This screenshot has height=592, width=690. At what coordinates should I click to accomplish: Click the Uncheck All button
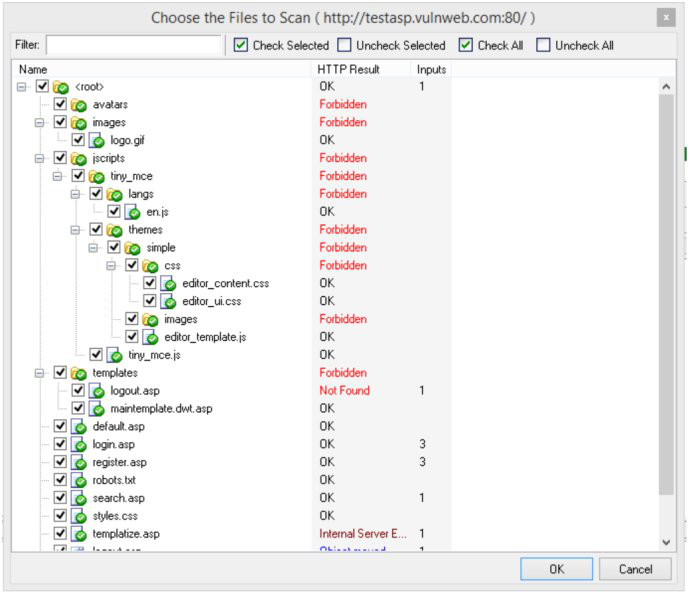pyautogui.click(x=575, y=45)
